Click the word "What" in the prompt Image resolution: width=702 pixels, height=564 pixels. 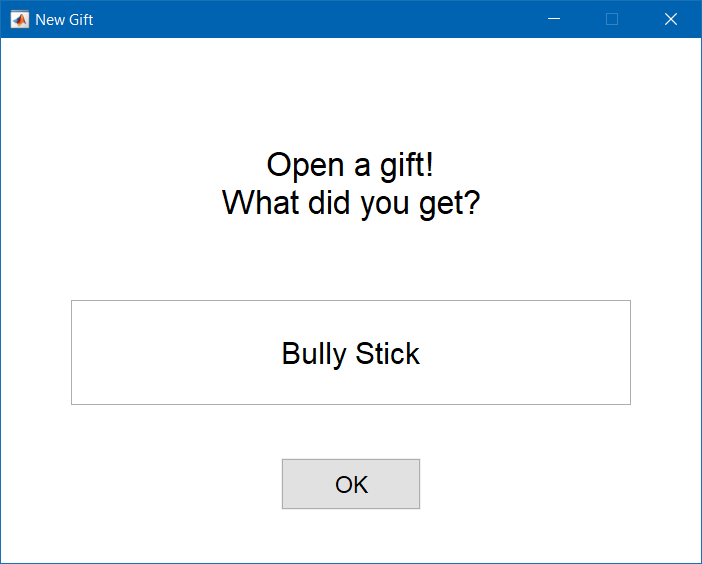coord(256,203)
